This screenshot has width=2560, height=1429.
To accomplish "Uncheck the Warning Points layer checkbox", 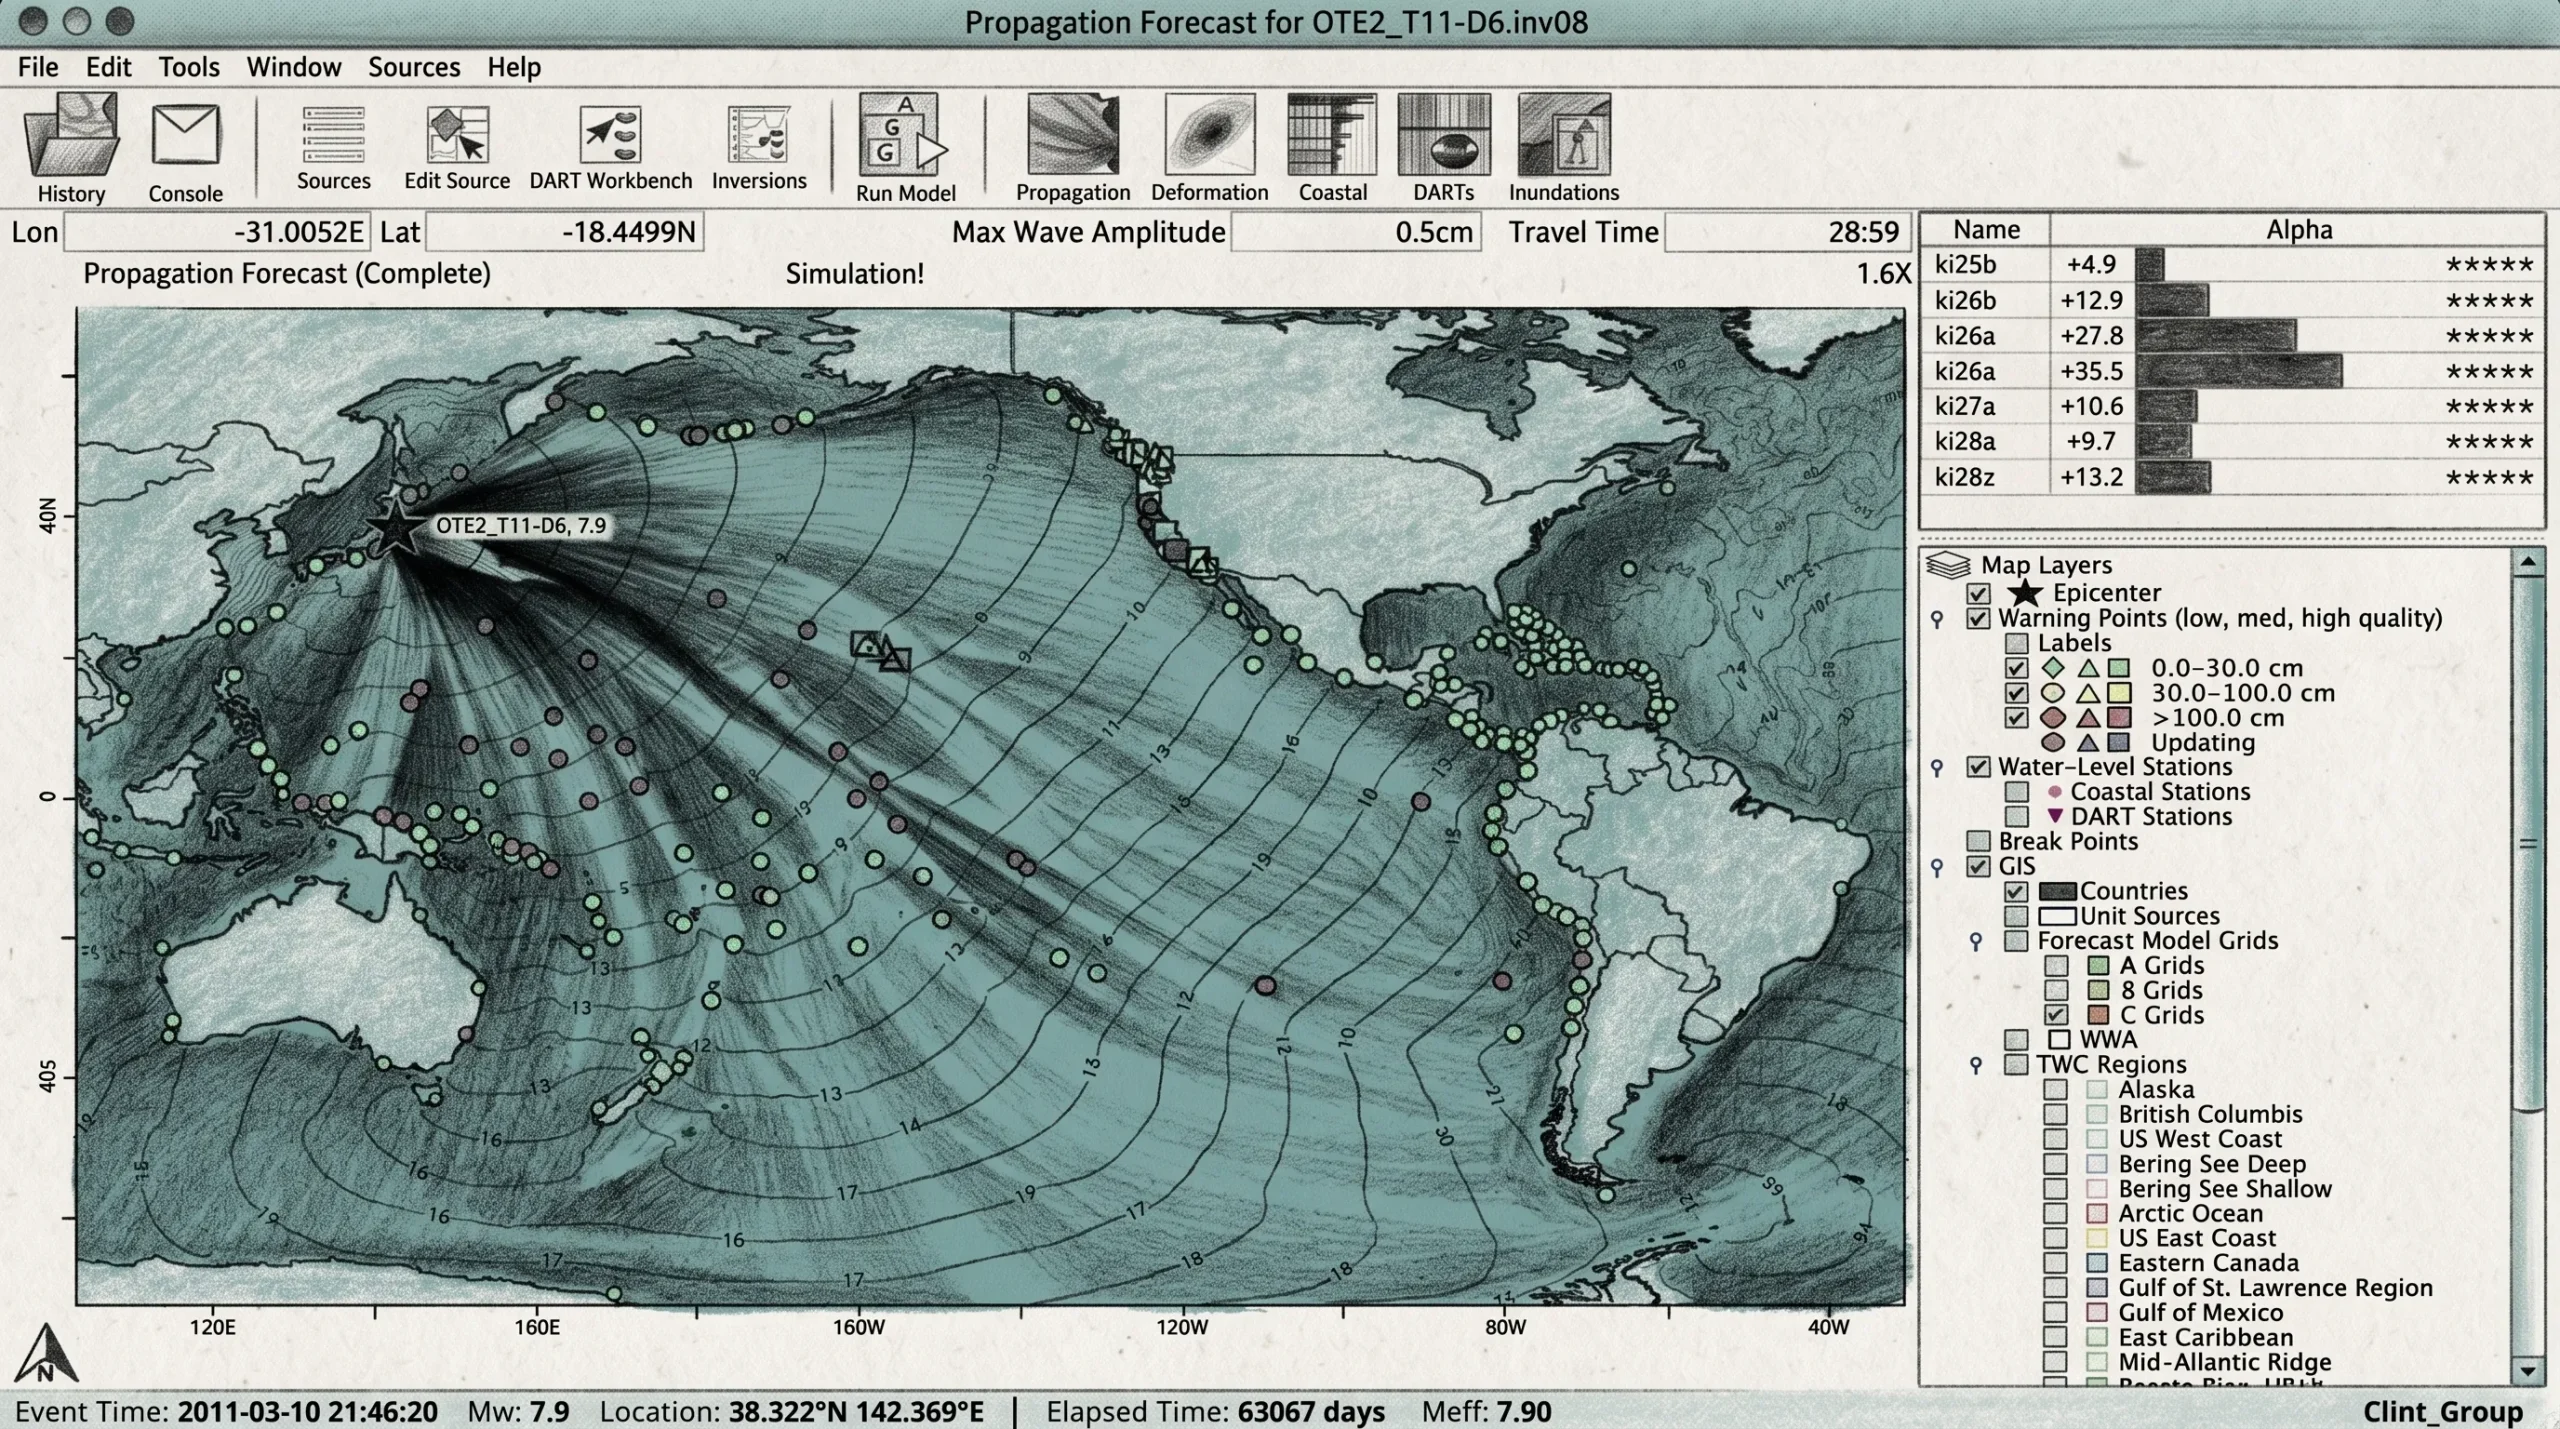I will click(x=1978, y=618).
